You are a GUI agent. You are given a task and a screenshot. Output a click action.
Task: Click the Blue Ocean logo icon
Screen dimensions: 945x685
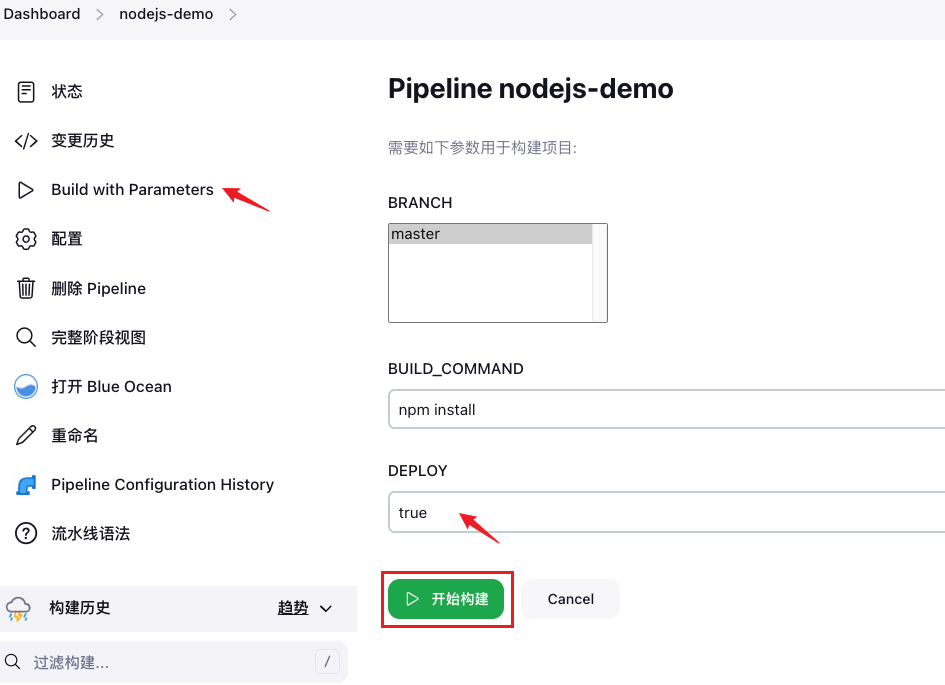pyautogui.click(x=26, y=387)
